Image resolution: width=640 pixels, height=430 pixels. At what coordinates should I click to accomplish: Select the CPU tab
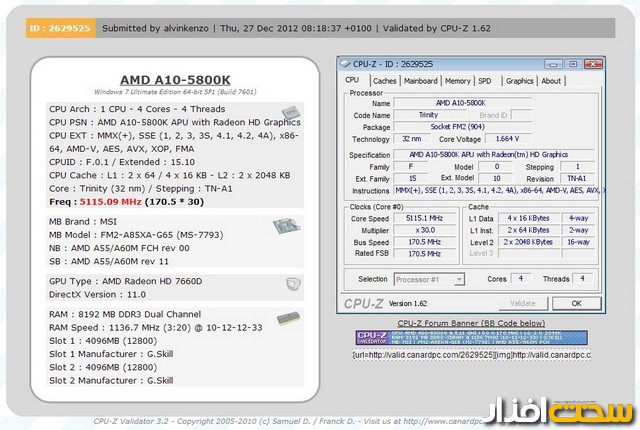352,80
